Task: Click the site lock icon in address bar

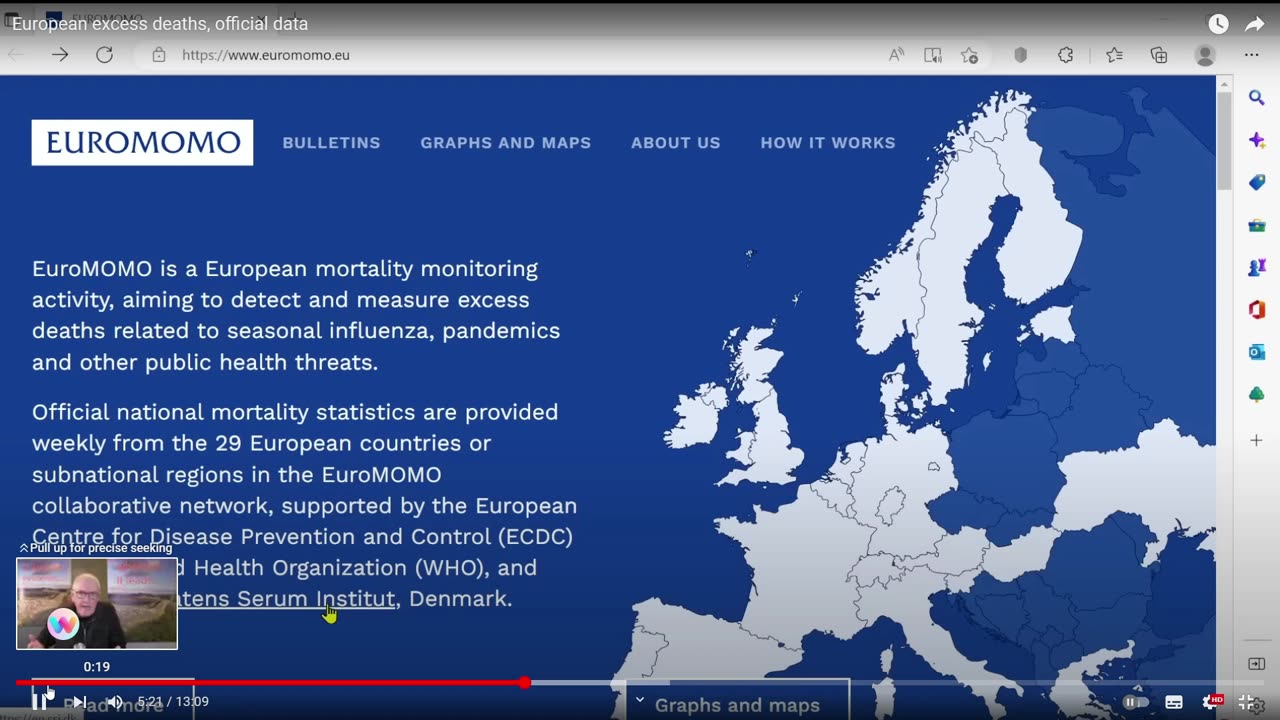Action: pyautogui.click(x=158, y=55)
